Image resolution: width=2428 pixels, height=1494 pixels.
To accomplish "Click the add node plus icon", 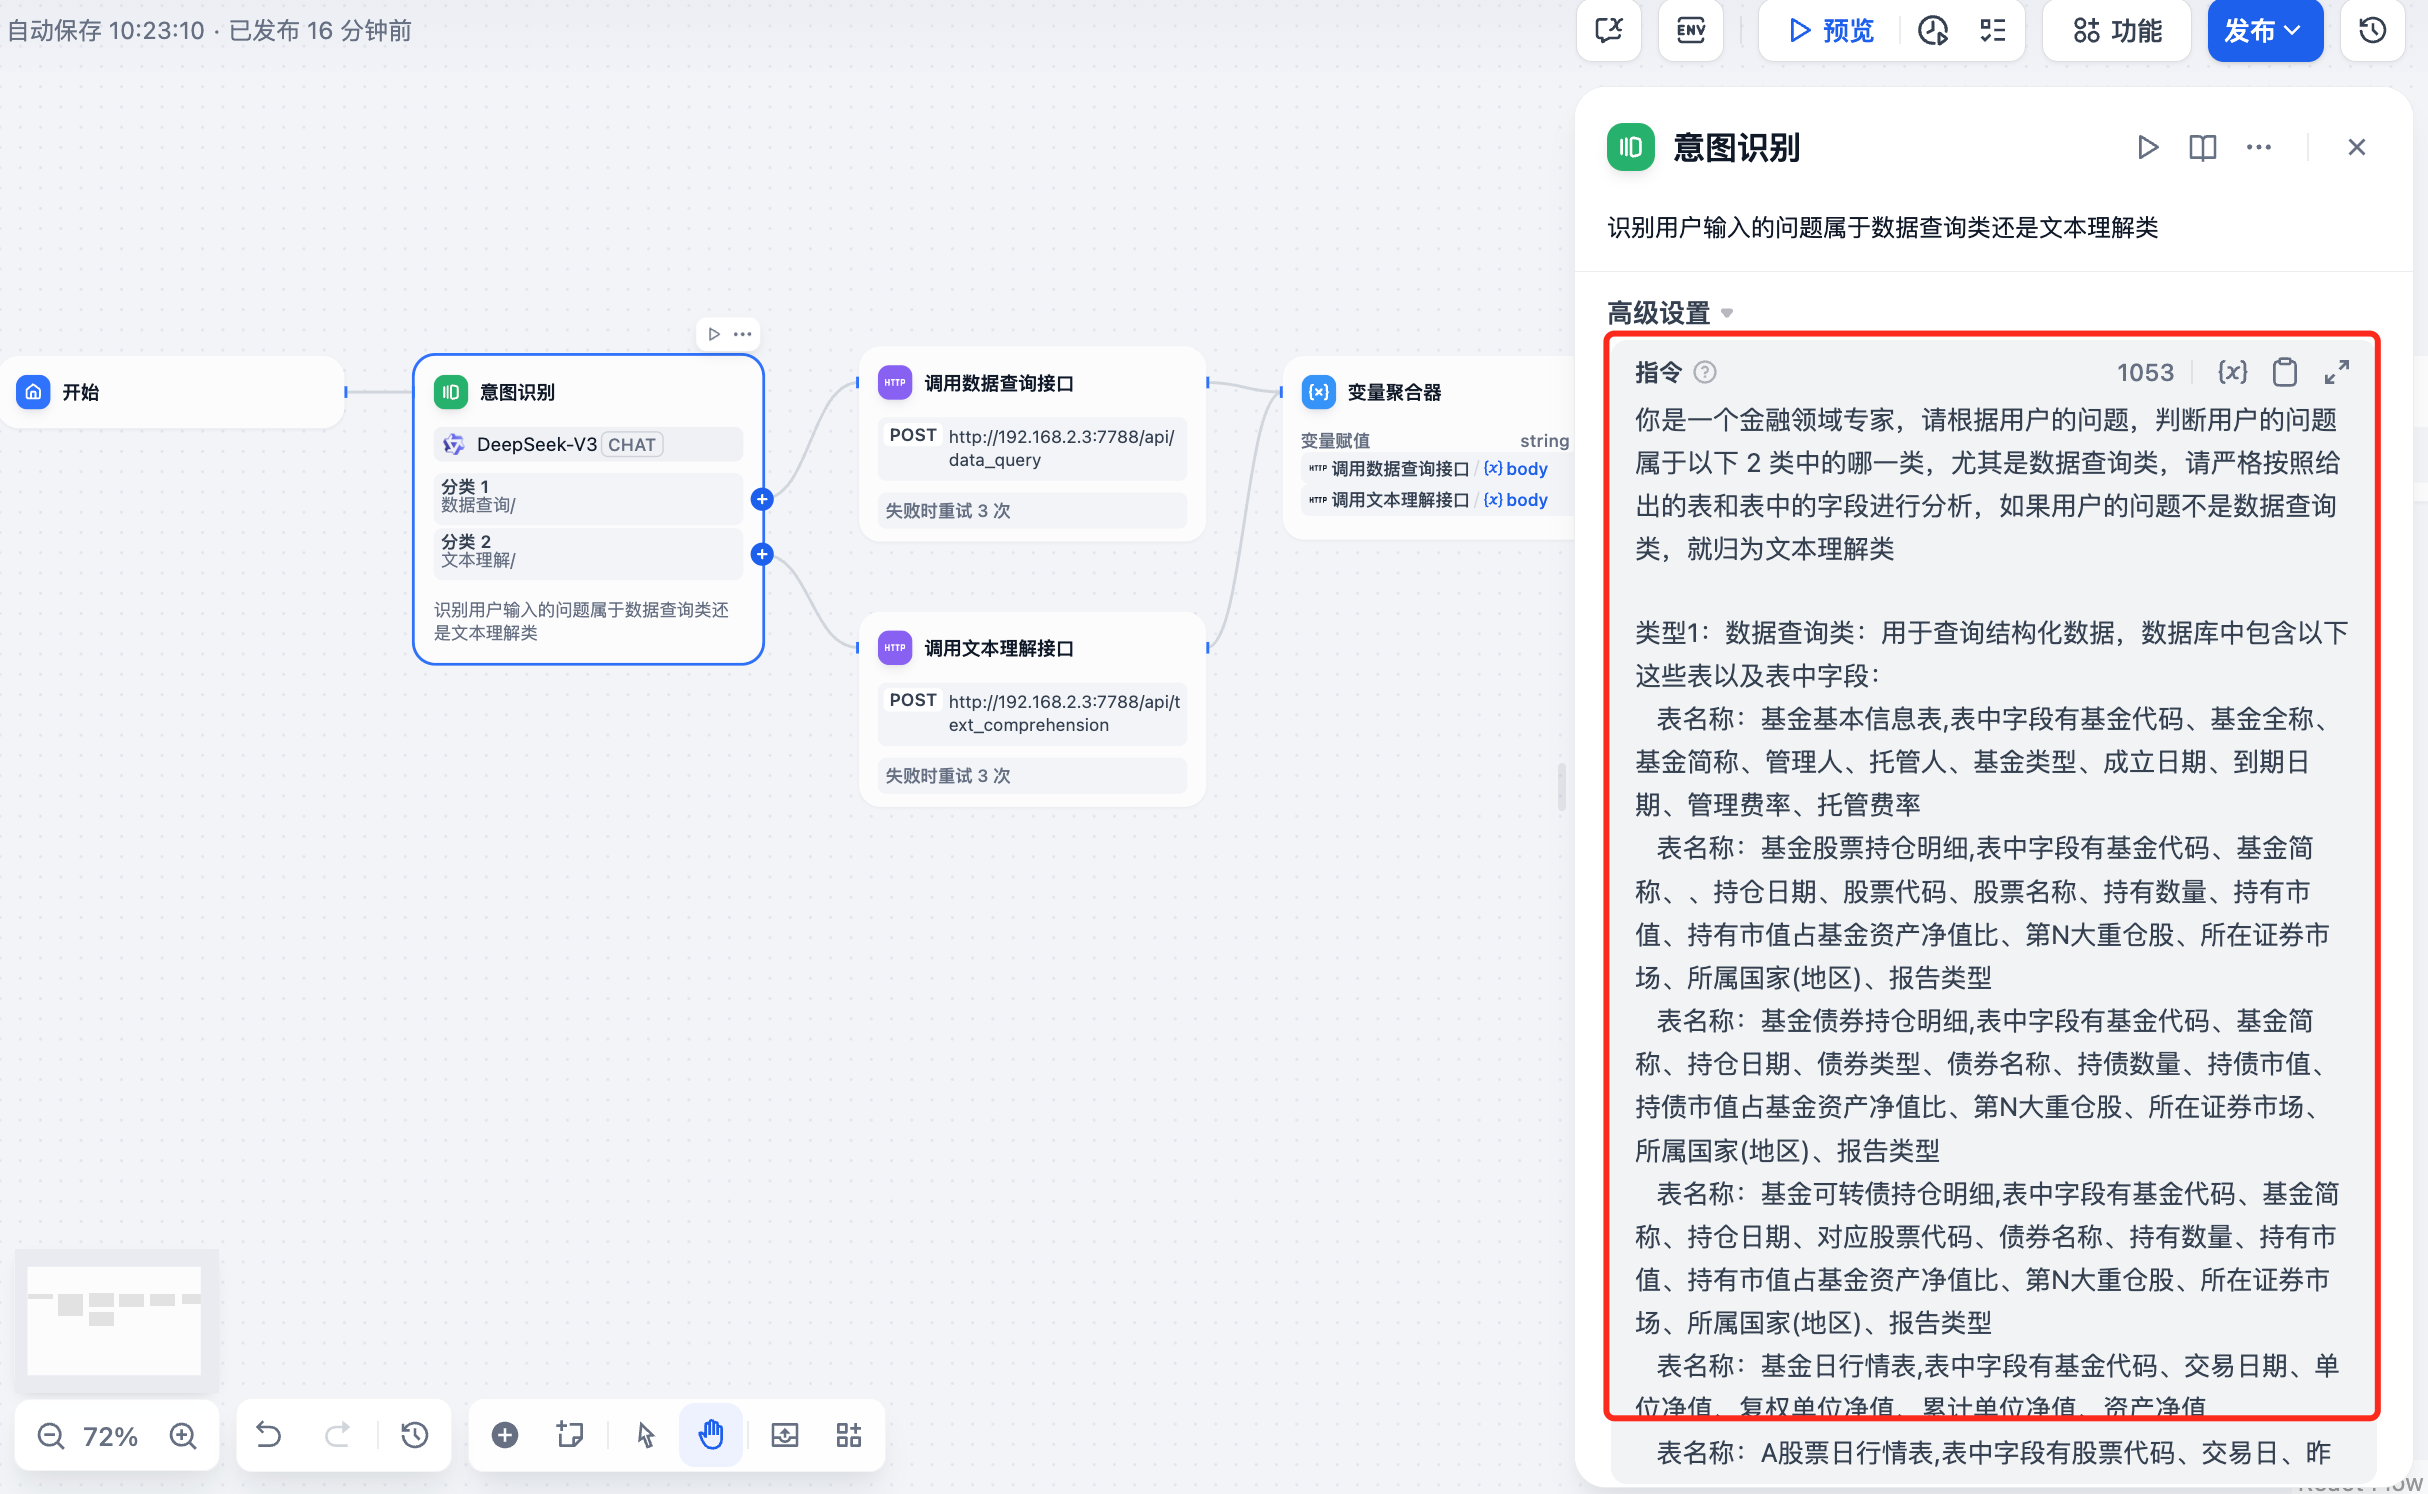I will pos(505,1436).
